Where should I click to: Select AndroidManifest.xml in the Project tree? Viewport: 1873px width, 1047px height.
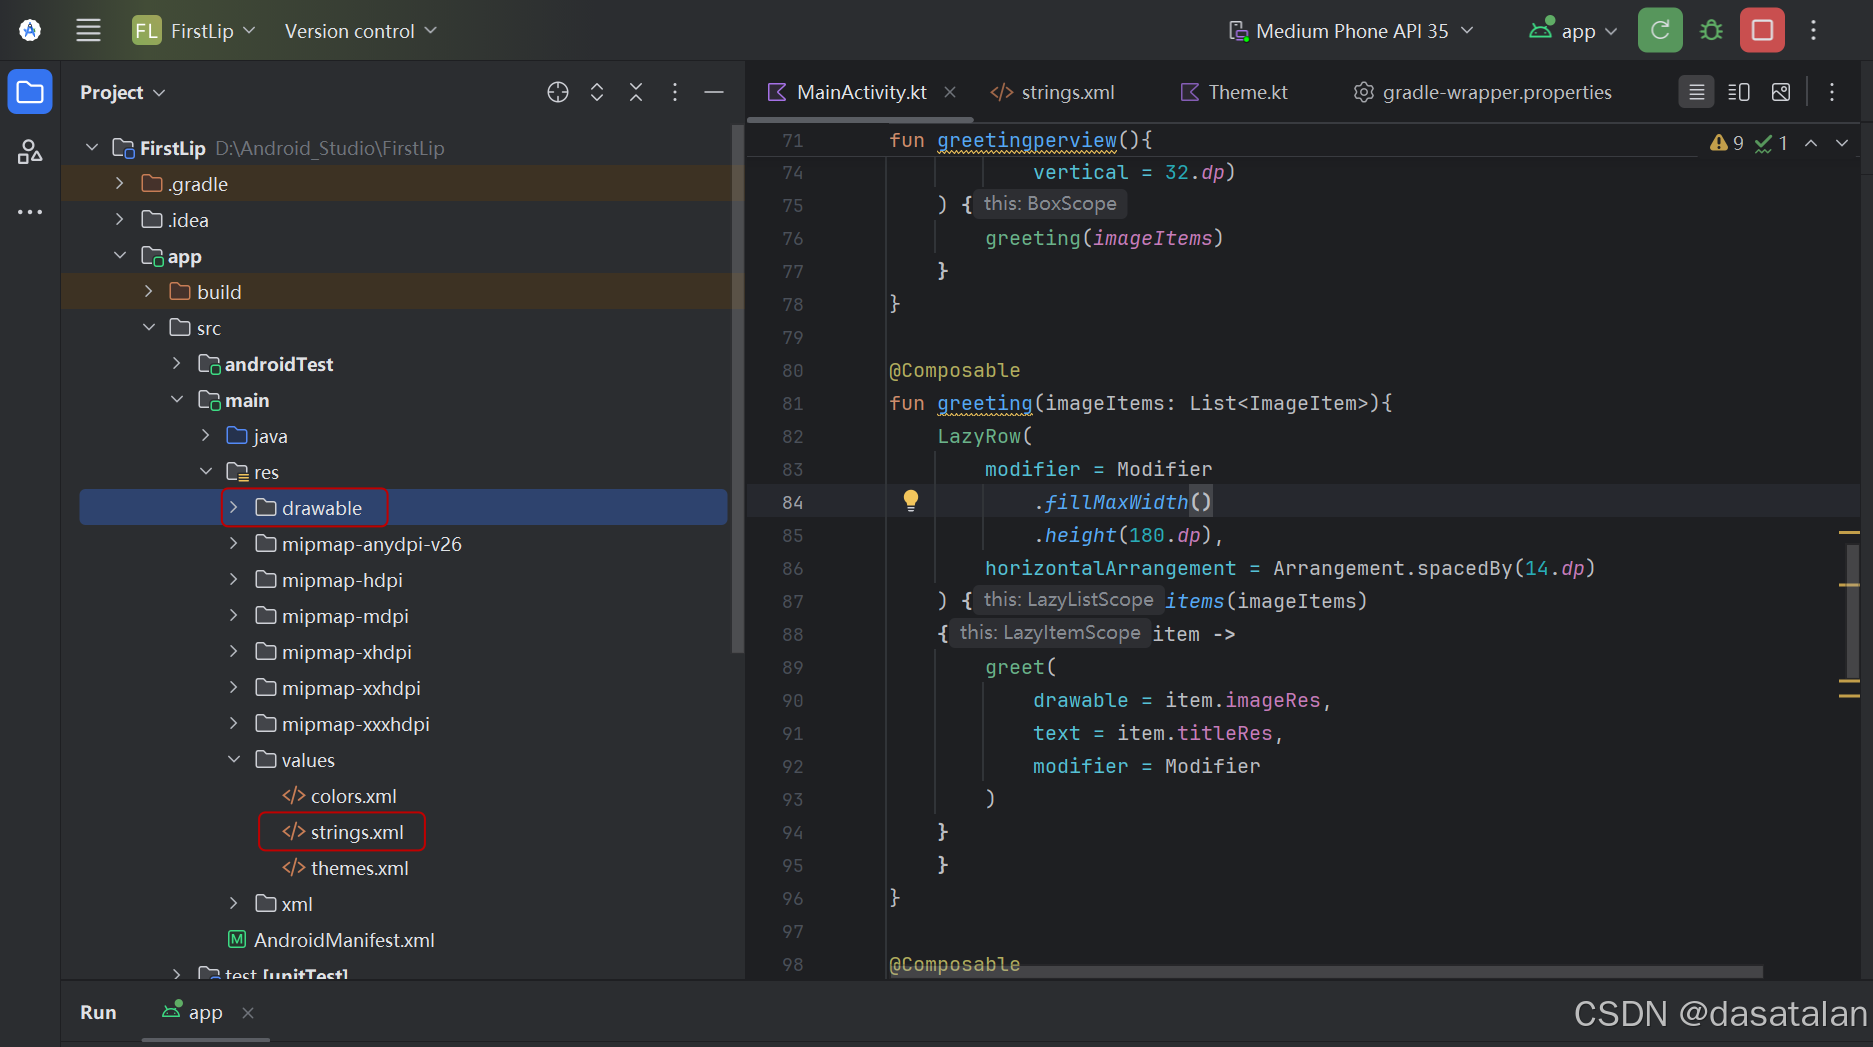(345, 940)
